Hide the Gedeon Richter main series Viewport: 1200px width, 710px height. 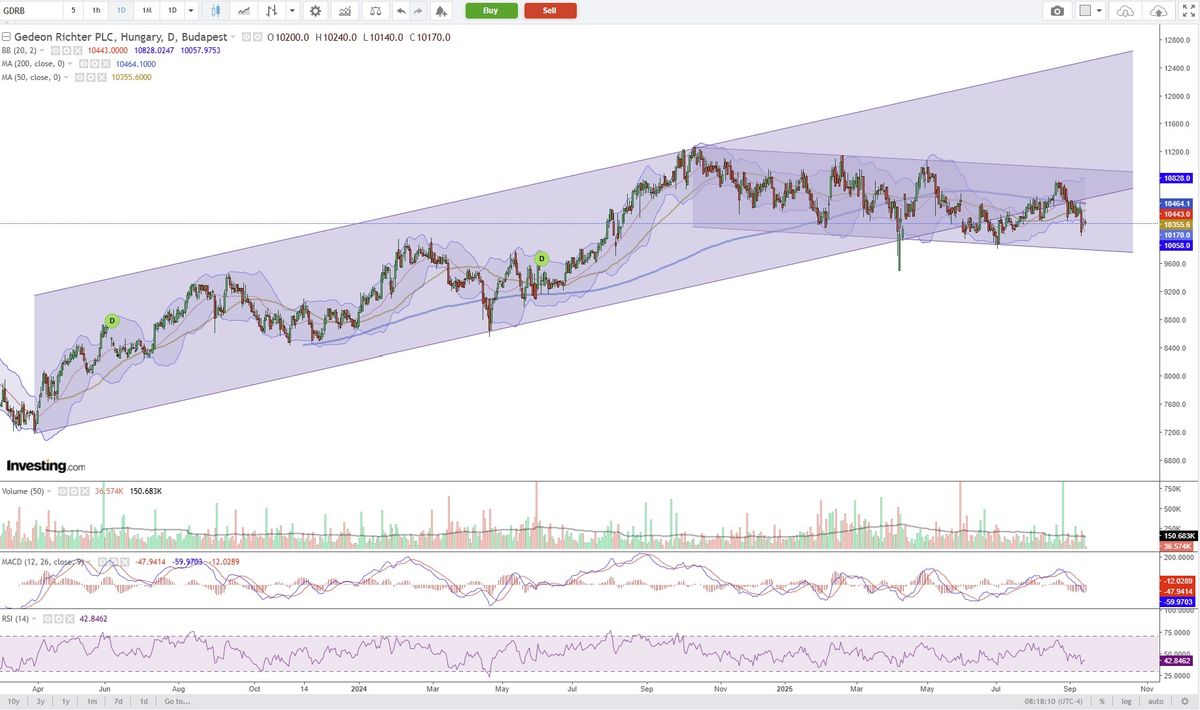pyautogui.click(x=247, y=38)
